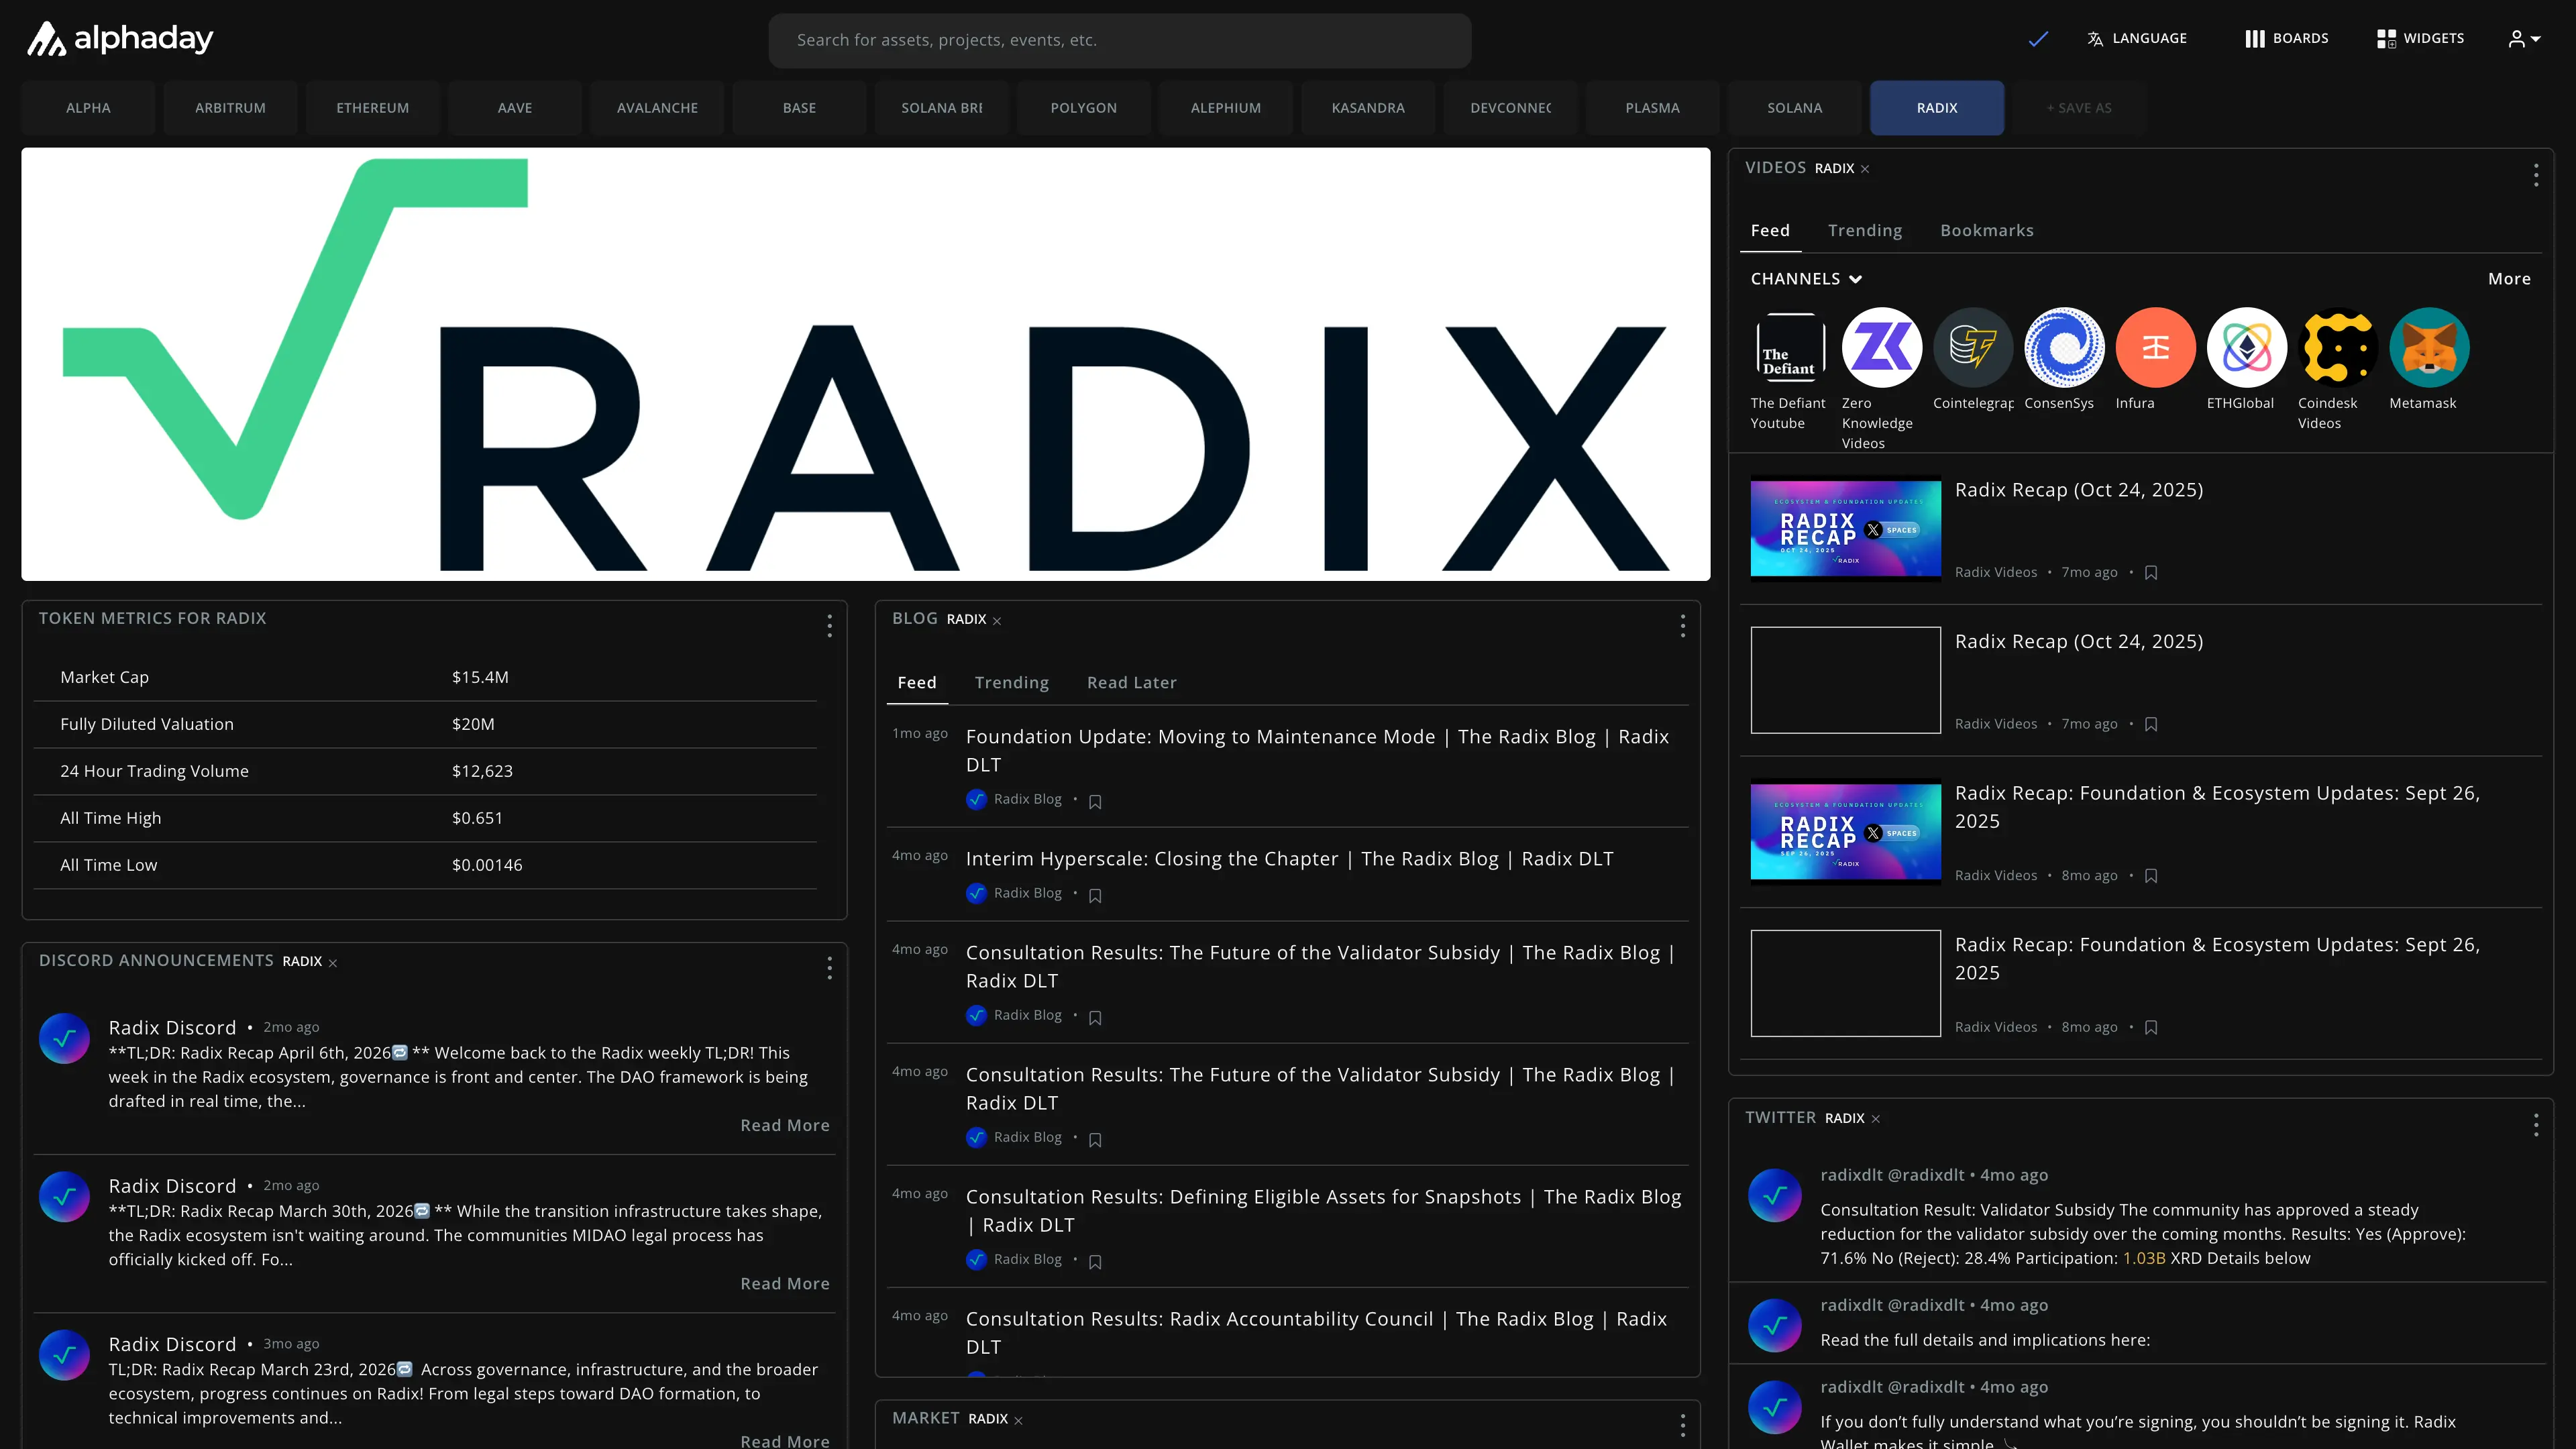Click the Market Cap $15.4M value
This screenshot has height=1449, width=2576.
480,678
